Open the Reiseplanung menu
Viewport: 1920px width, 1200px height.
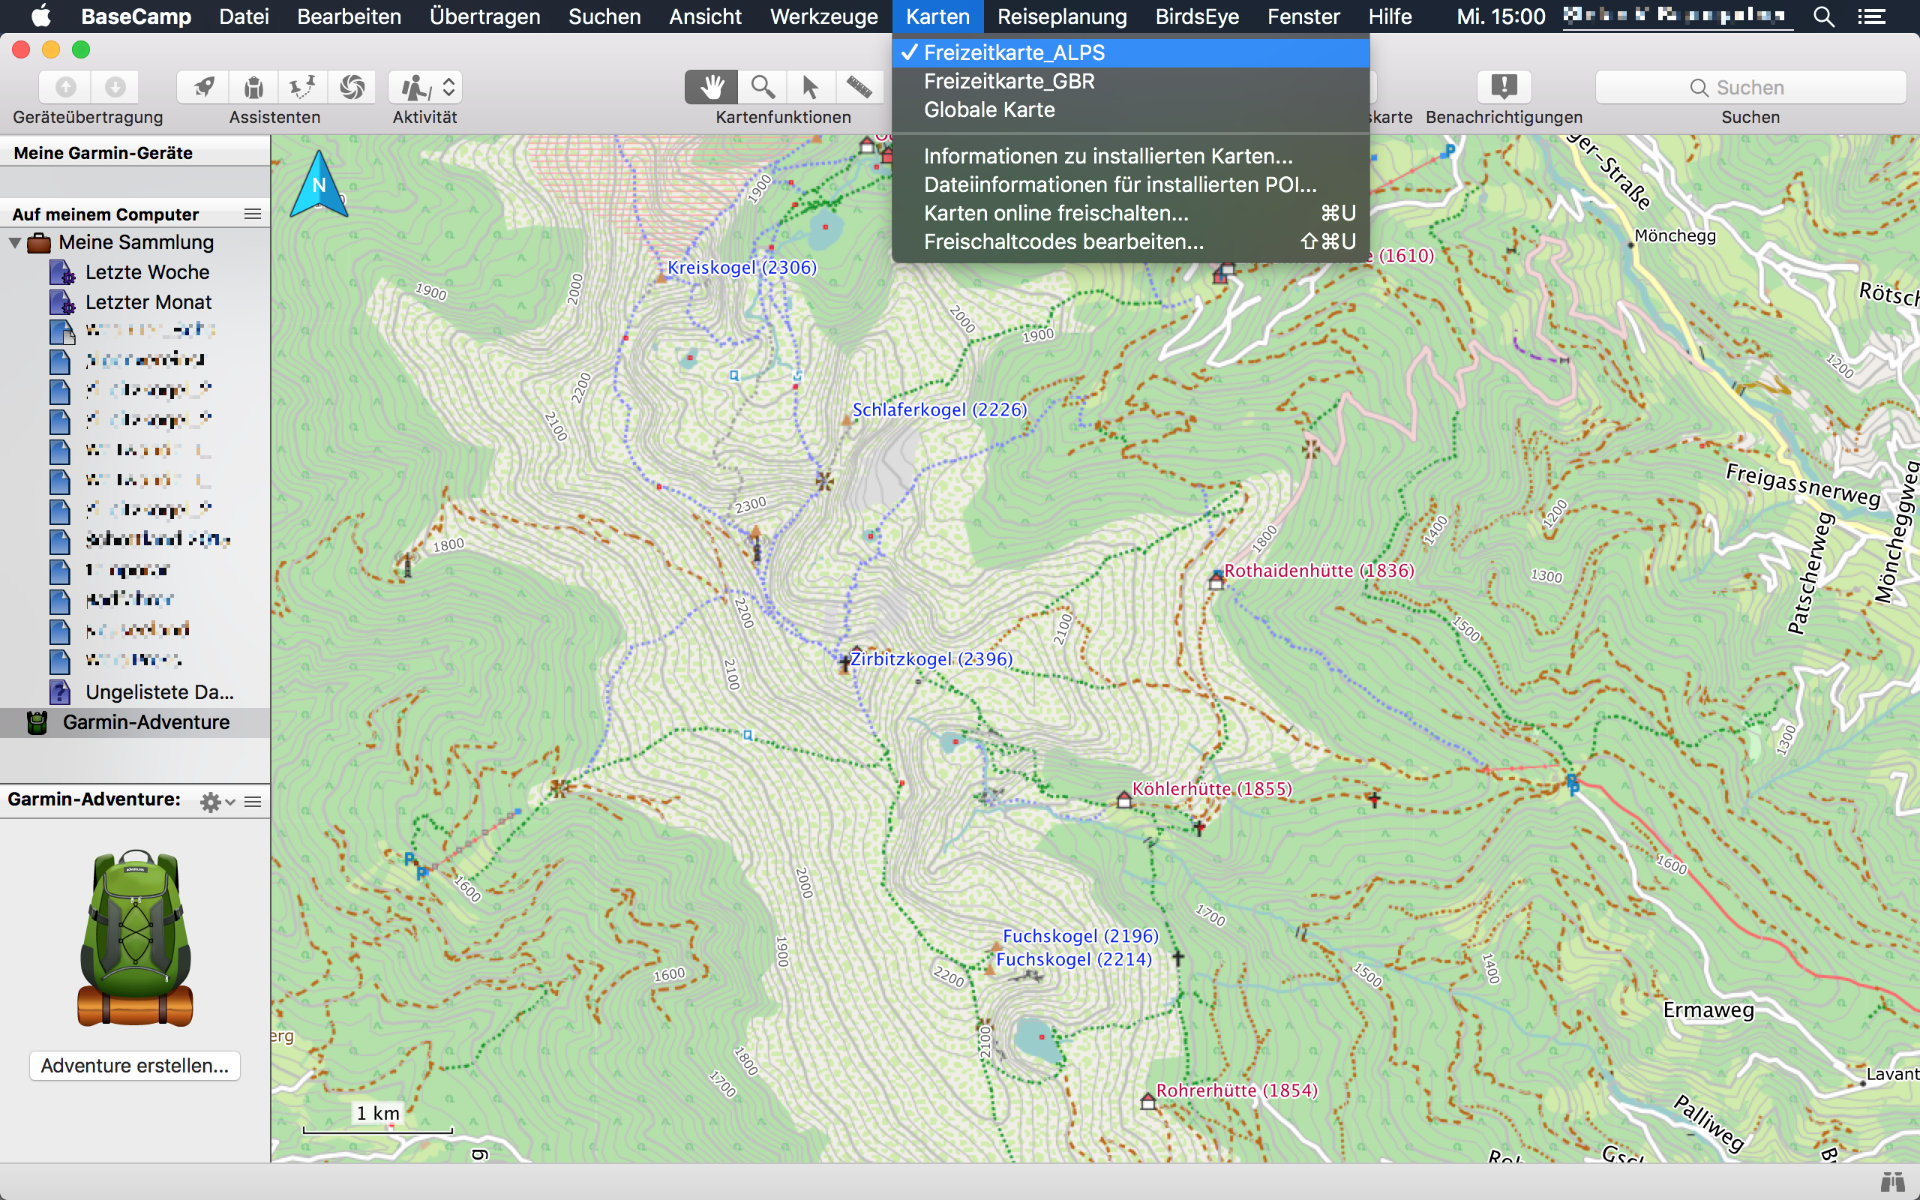pyautogui.click(x=1062, y=16)
